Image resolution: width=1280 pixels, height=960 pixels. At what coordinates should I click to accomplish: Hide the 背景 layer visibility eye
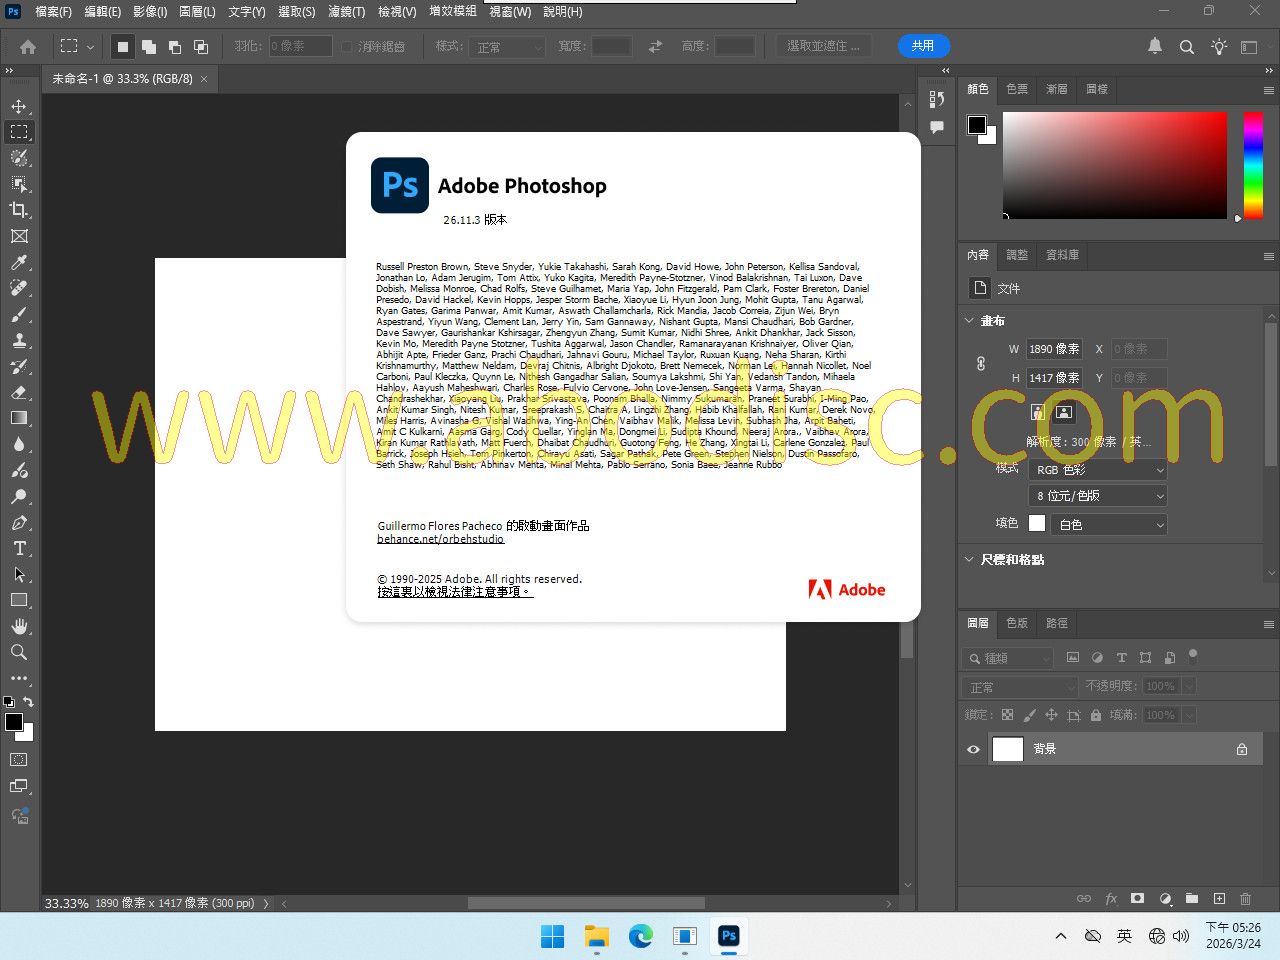coord(973,749)
